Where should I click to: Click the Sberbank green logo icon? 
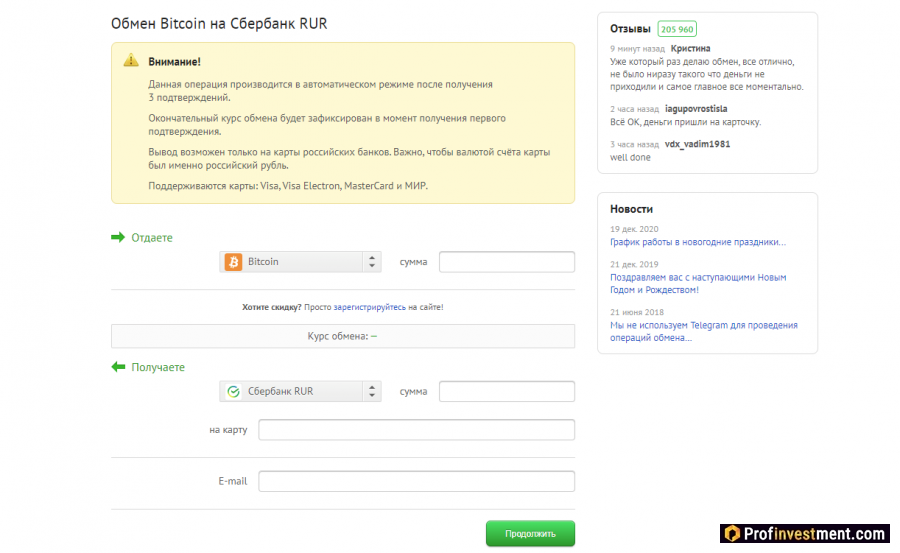pyautogui.click(x=233, y=392)
